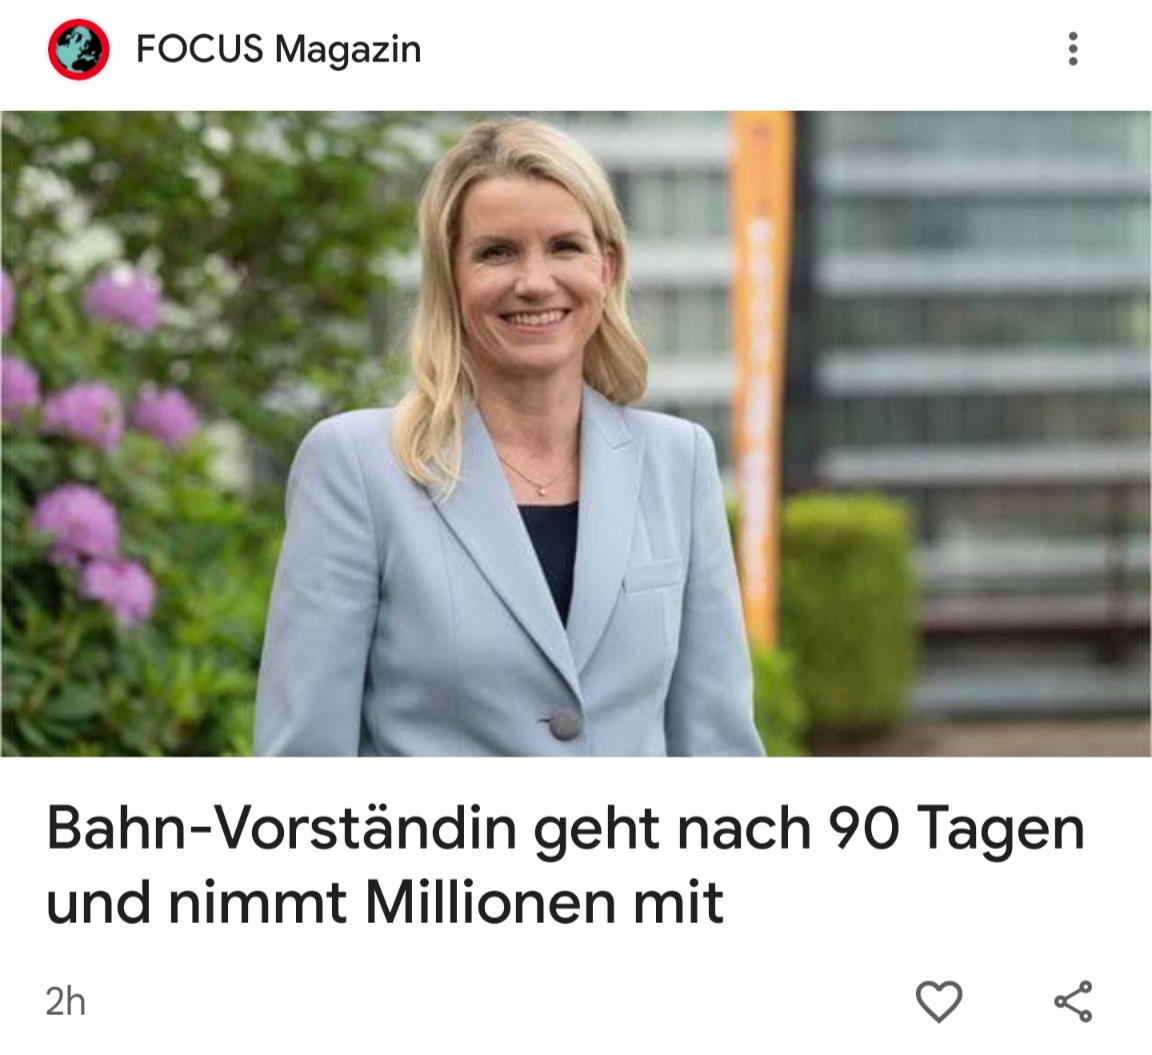Open sharing options for the Bahn article

click(1073, 1001)
